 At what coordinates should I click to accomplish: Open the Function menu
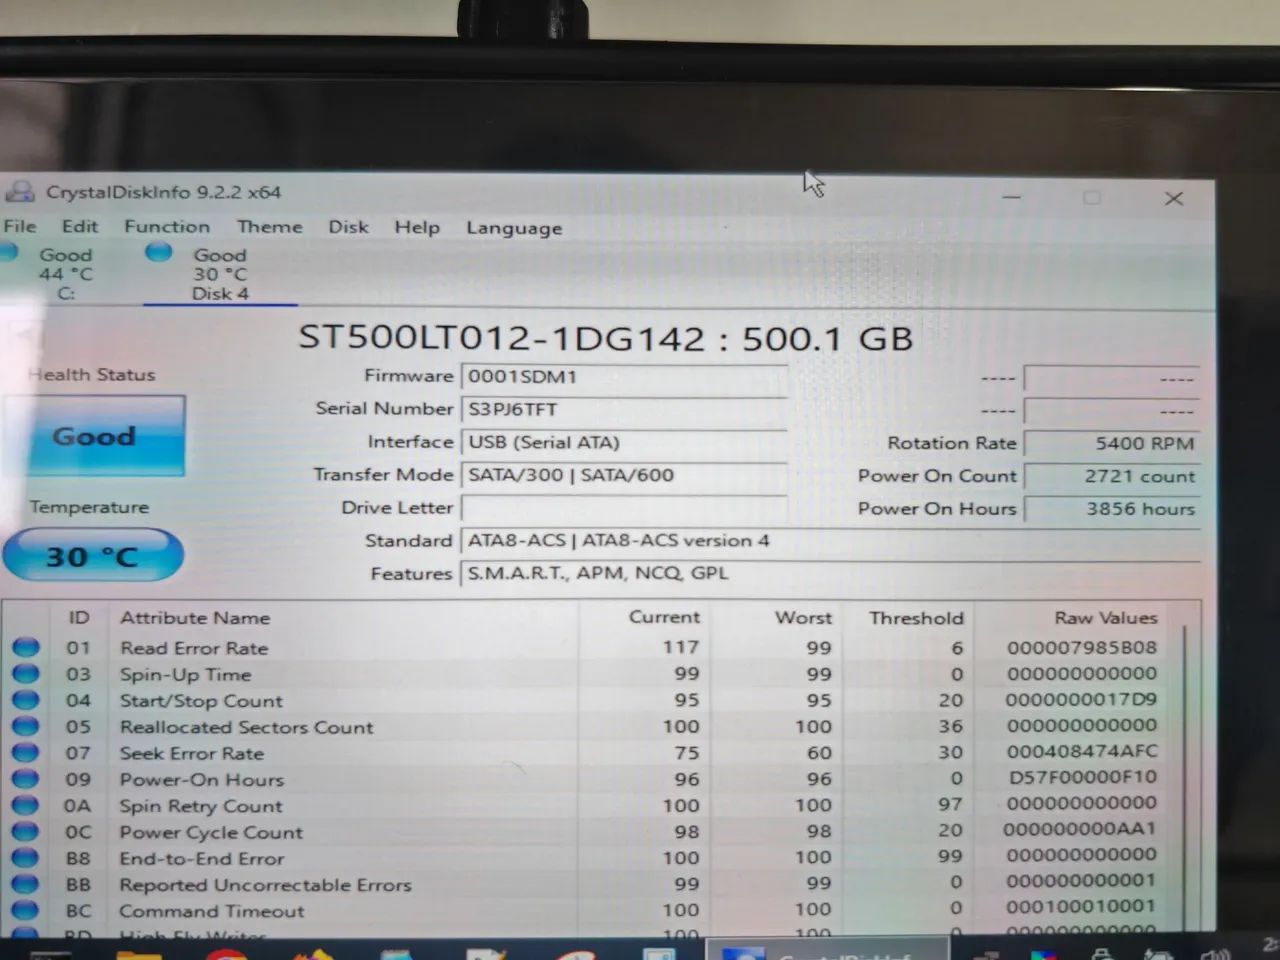[x=167, y=226]
